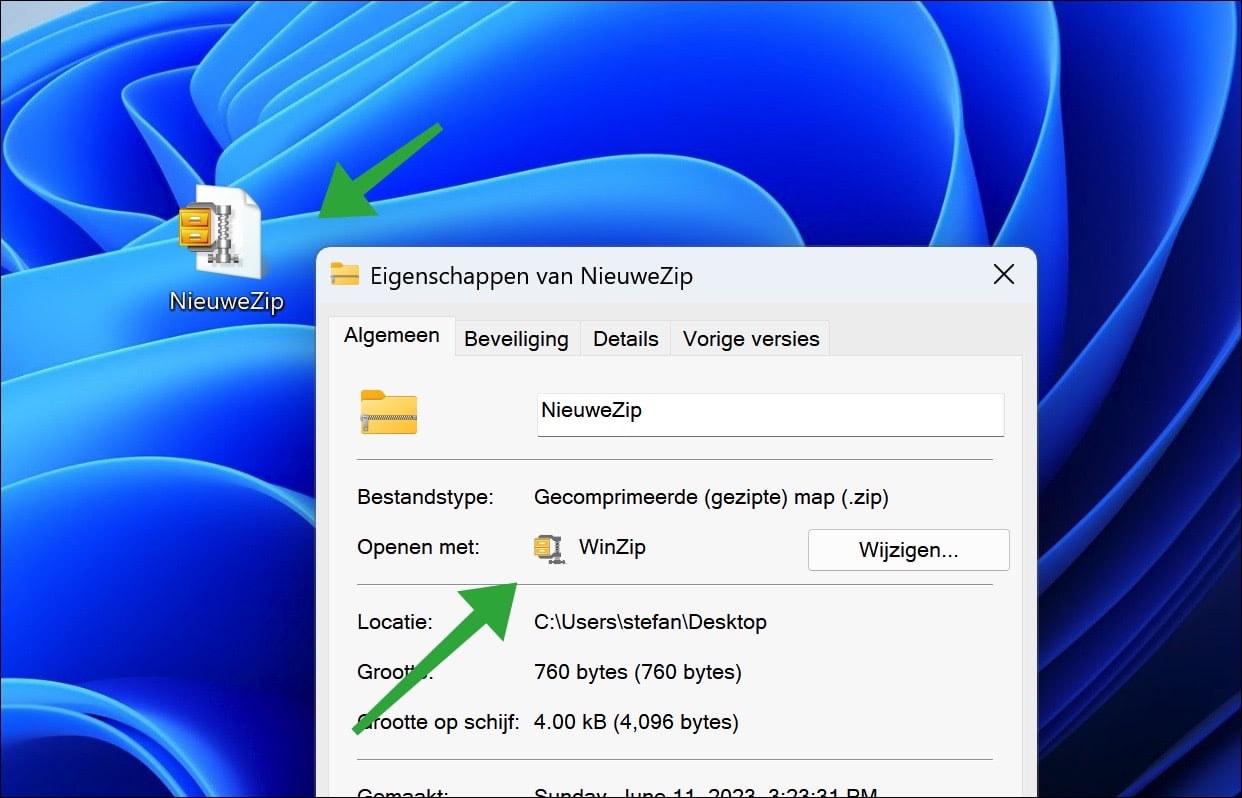This screenshot has height=798, width=1242.
Task: Select the Algemeen tab
Action: click(392, 336)
